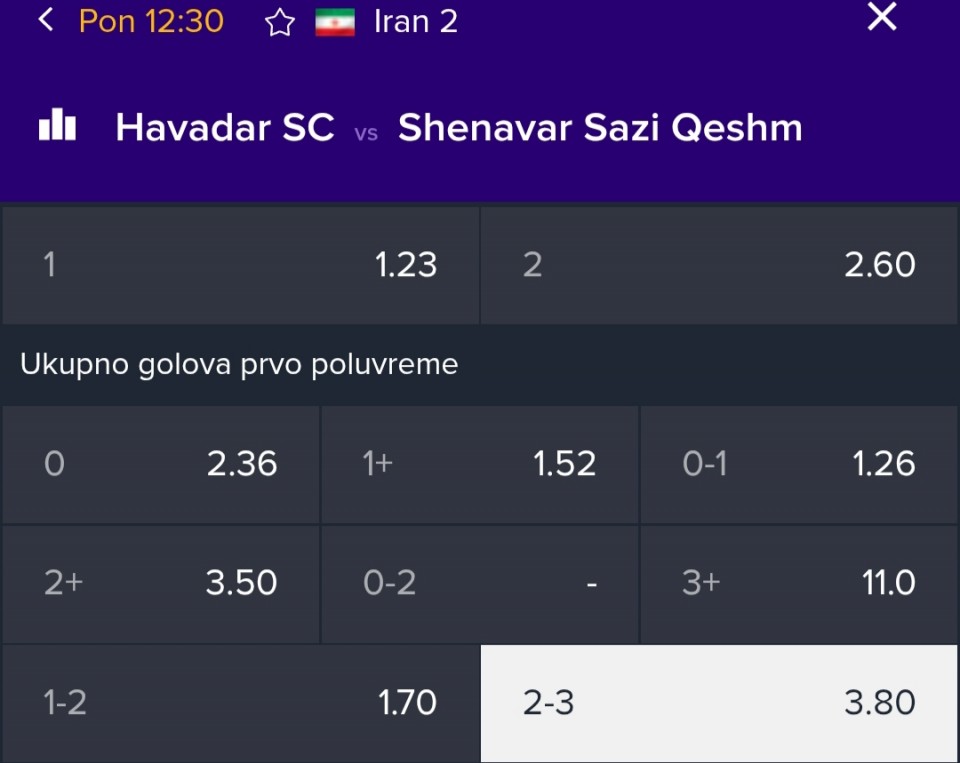Image resolution: width=960 pixels, height=763 pixels.
Task: Choose 1-2 goals at odds 1.70
Action: tap(241, 703)
